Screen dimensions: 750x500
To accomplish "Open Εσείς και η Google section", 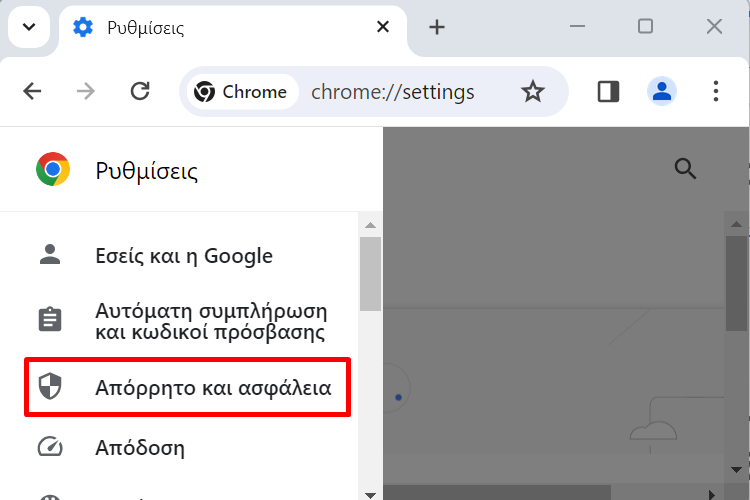I will click(179, 256).
